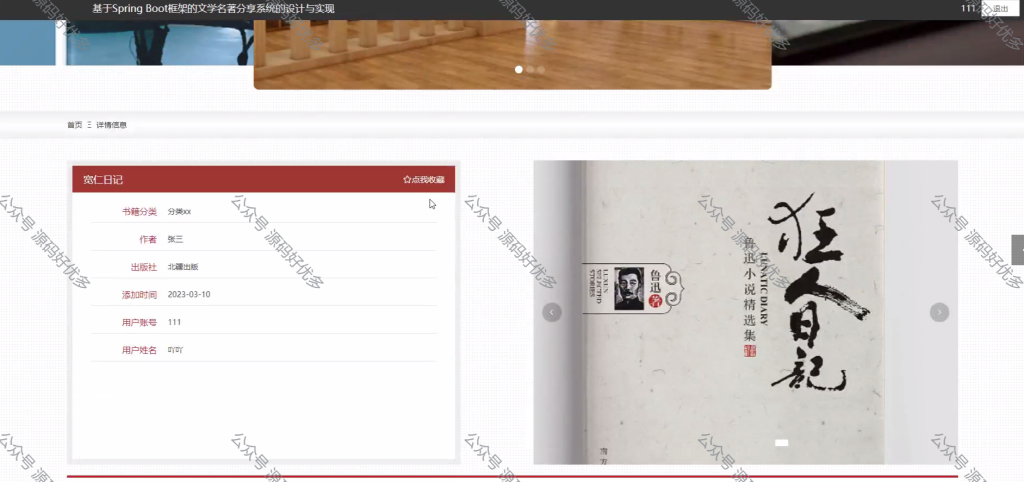Open user account 111 in top bar

tap(968, 8)
